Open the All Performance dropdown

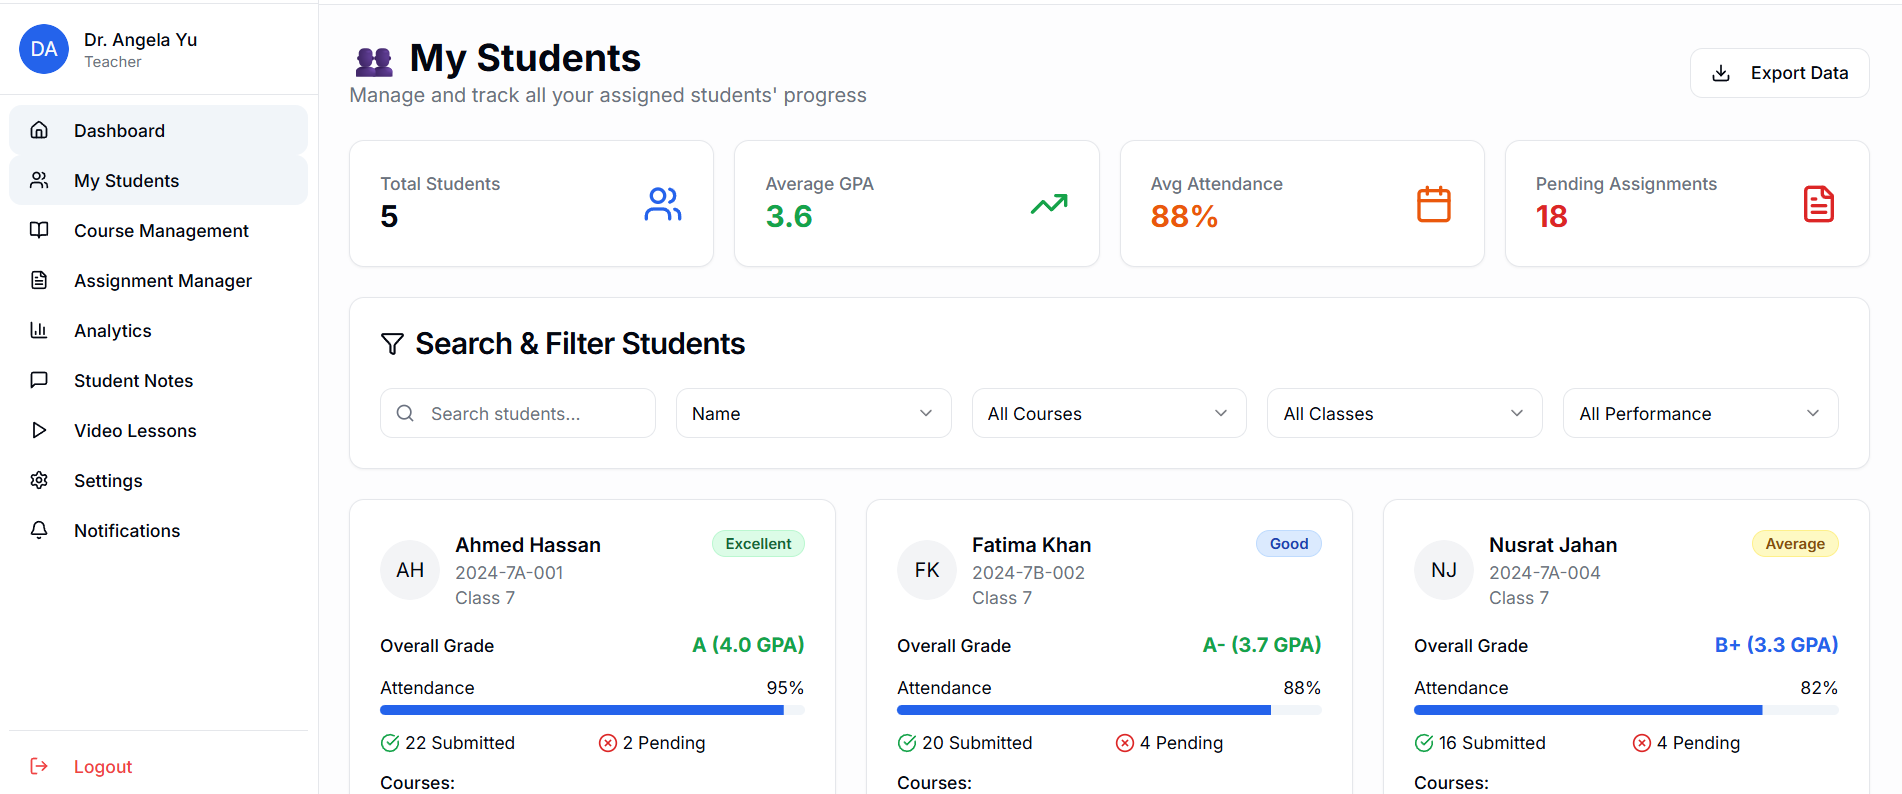[x=1699, y=413]
